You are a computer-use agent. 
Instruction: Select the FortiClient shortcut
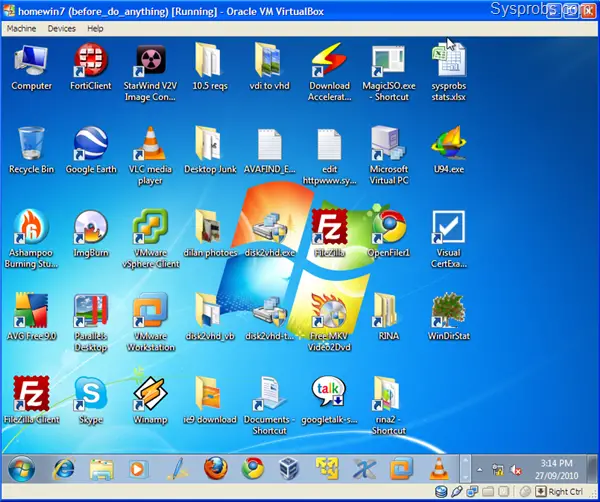(x=91, y=67)
